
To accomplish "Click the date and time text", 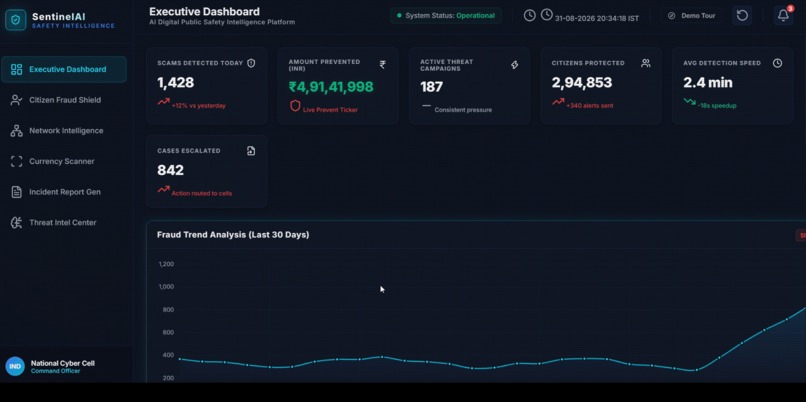I will point(597,19).
